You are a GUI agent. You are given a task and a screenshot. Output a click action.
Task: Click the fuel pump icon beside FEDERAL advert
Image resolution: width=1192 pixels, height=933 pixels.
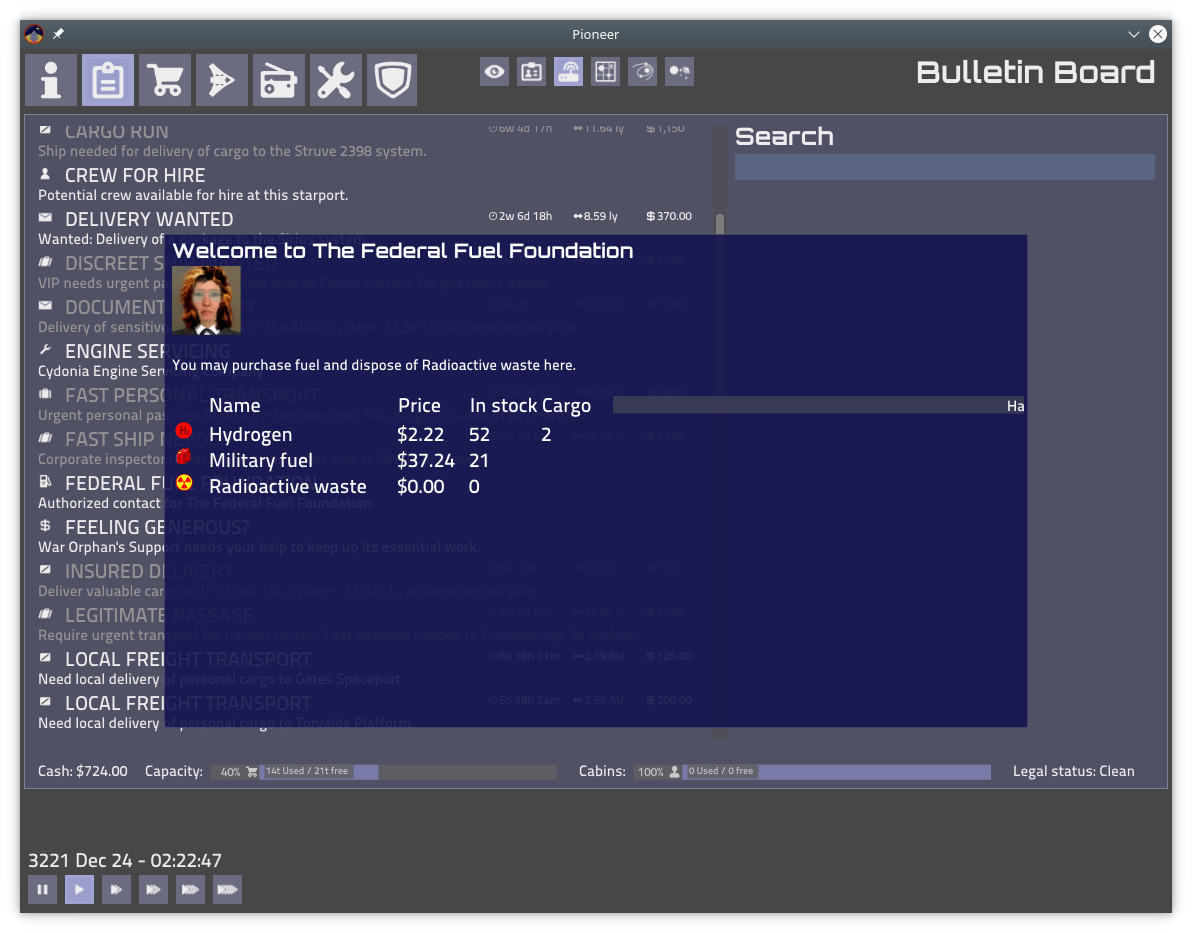46,481
